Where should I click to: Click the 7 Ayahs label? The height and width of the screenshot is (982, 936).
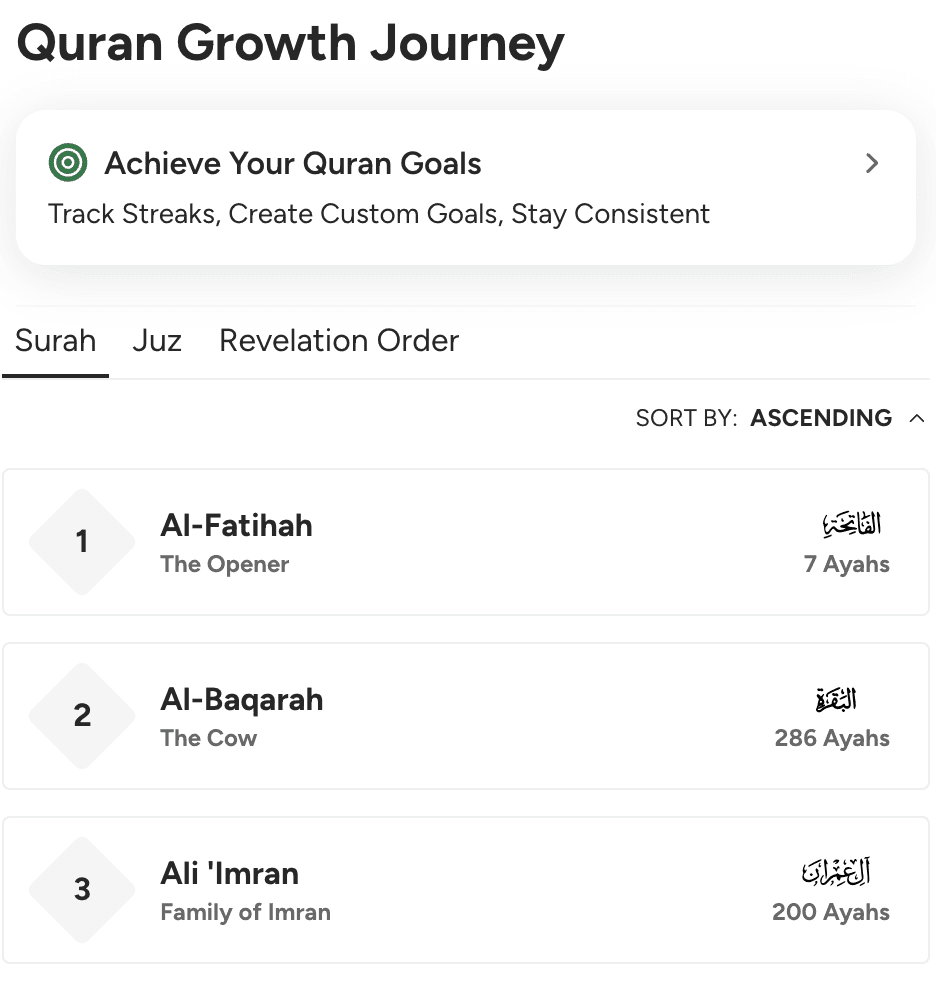(846, 565)
